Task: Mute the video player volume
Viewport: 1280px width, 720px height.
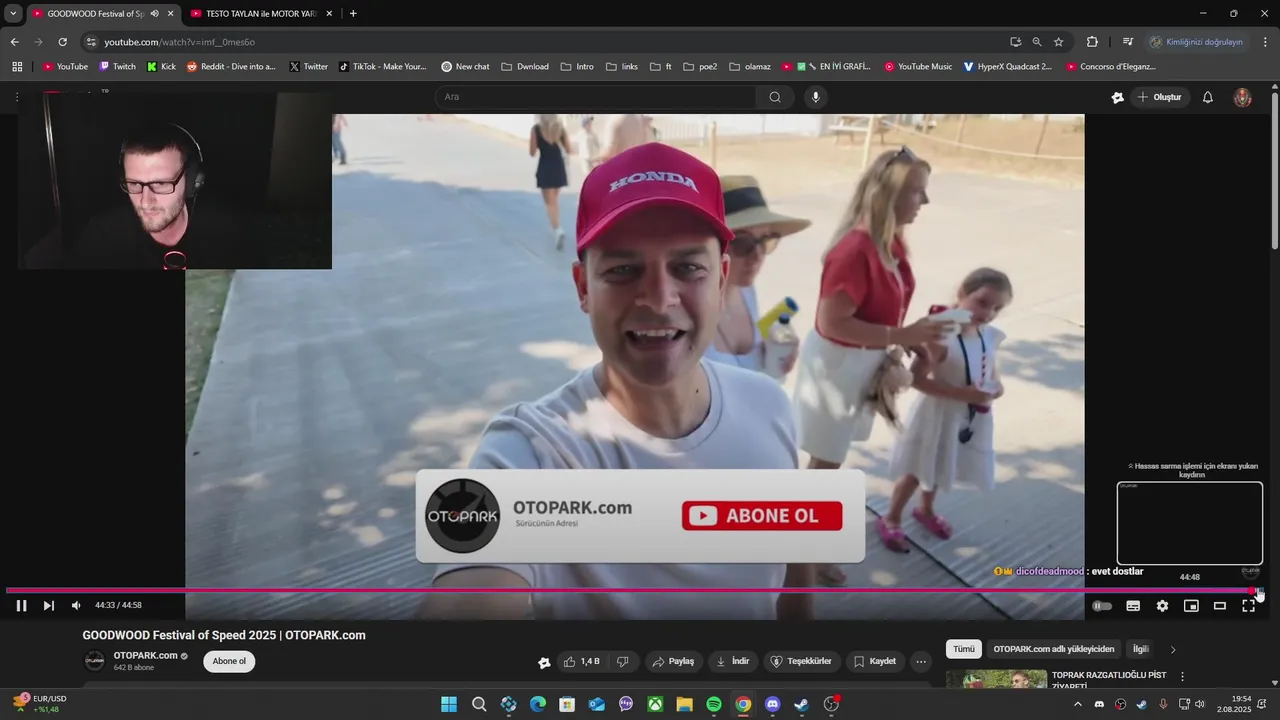Action: coord(76,605)
